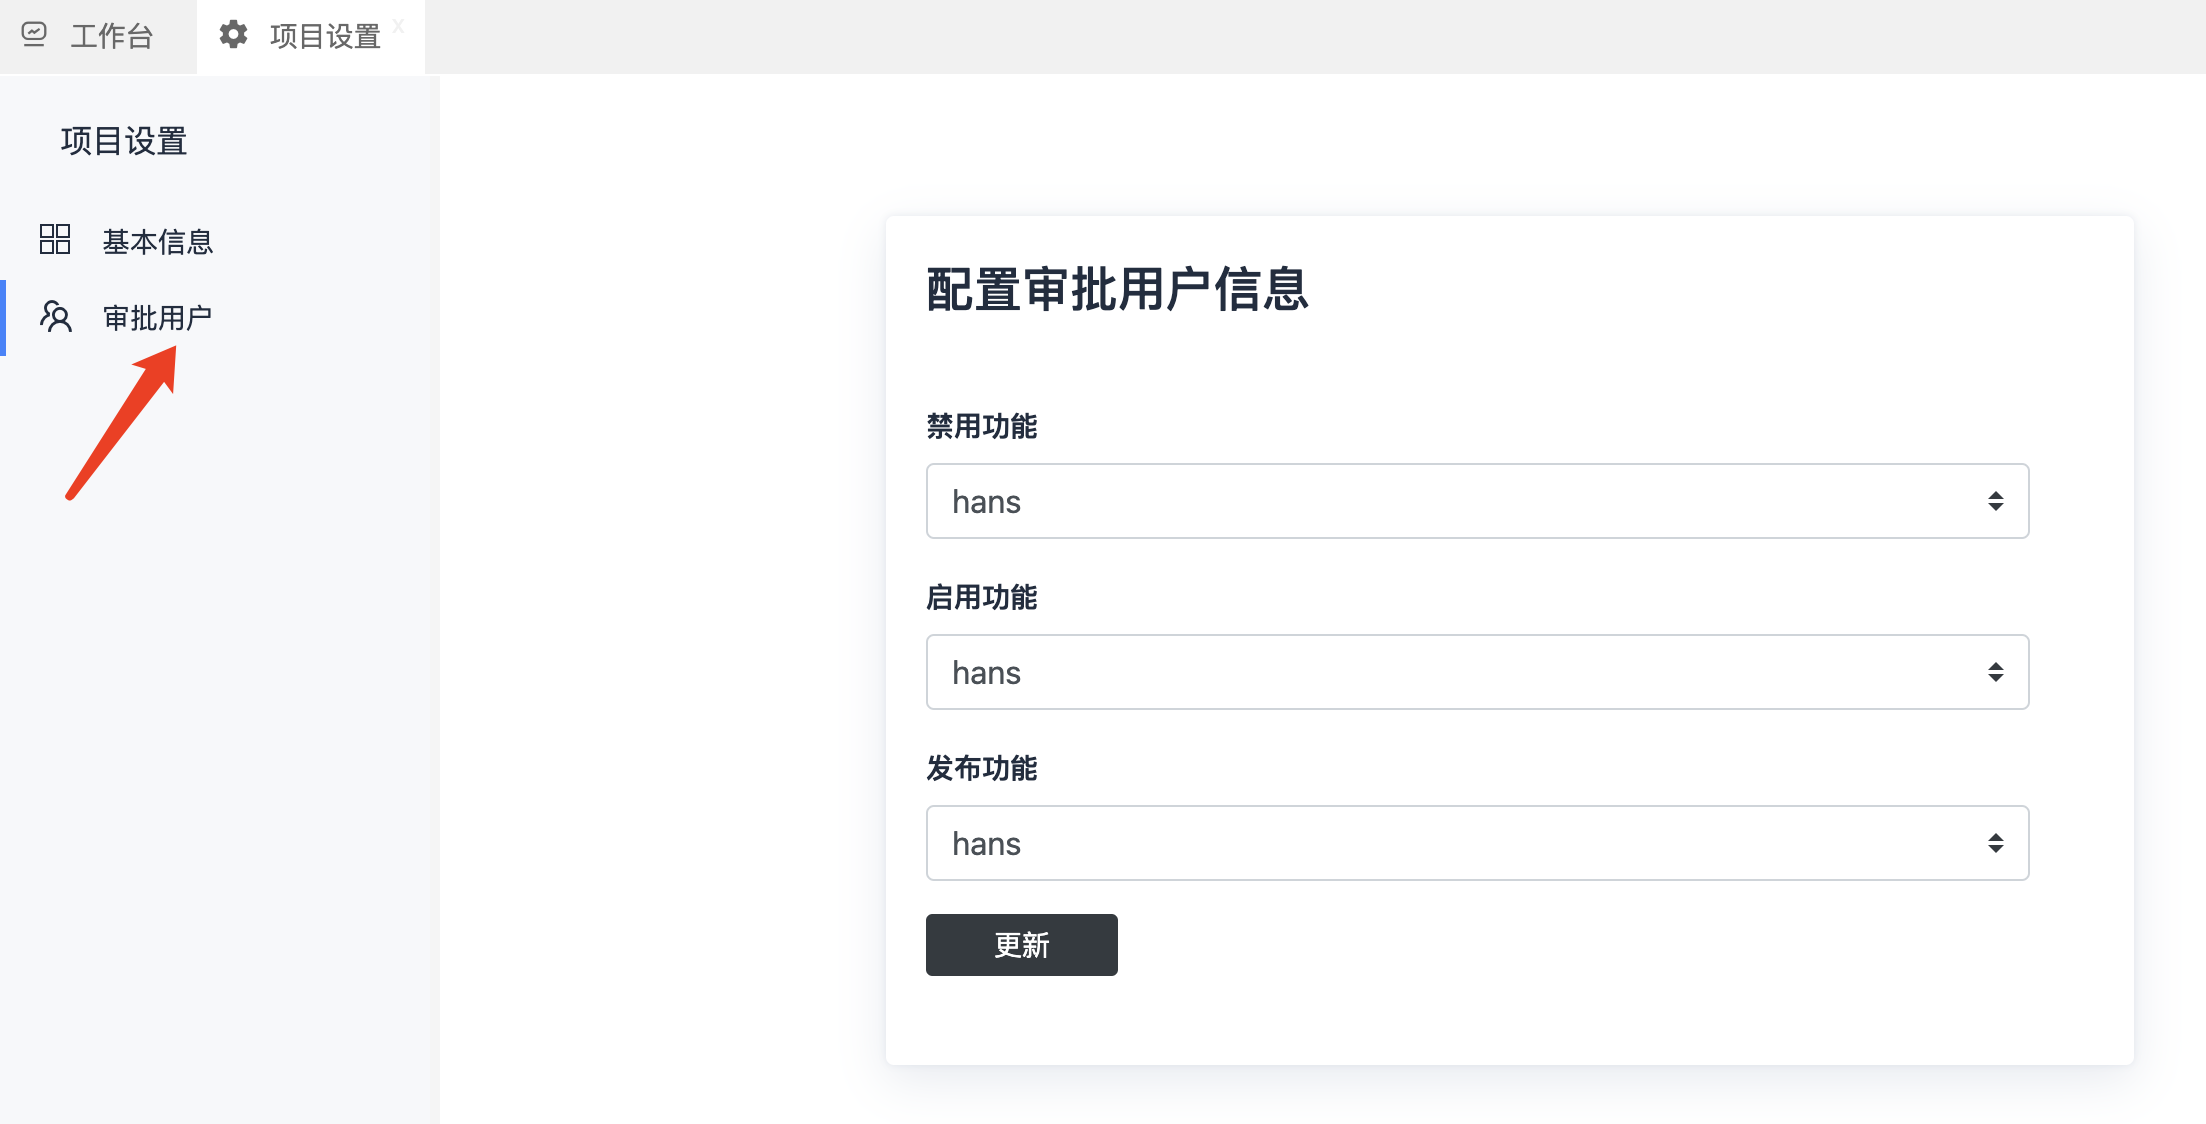Close the 项目设置 tab
The width and height of the screenshot is (2206, 1124).
[399, 26]
